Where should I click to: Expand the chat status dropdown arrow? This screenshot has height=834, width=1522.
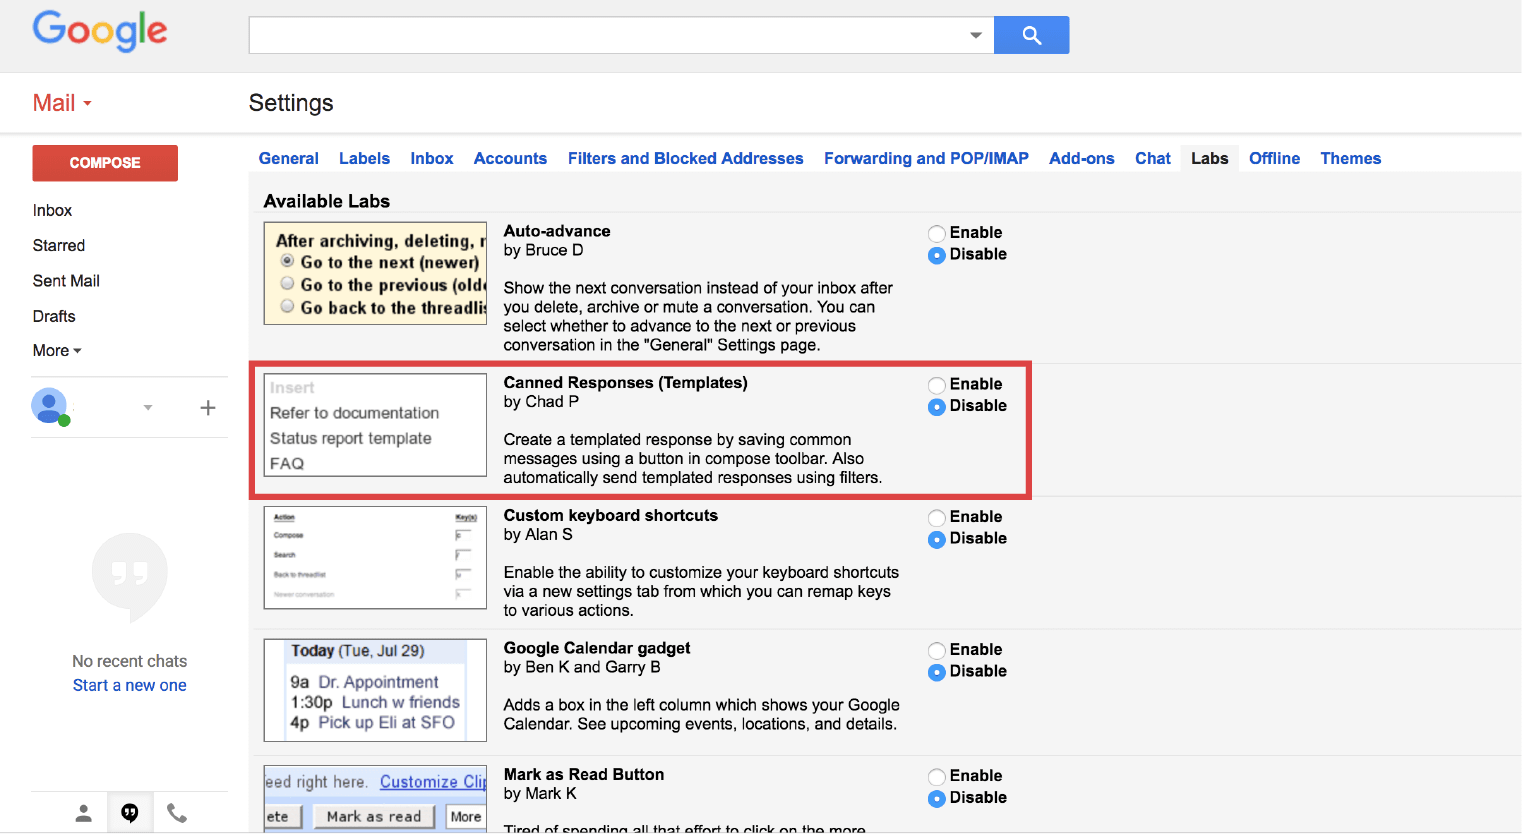tap(148, 408)
